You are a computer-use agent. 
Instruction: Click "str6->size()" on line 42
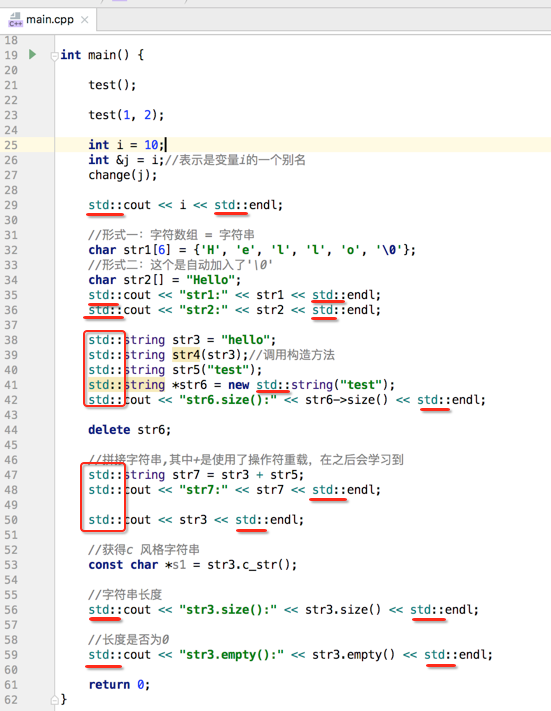[346, 400]
